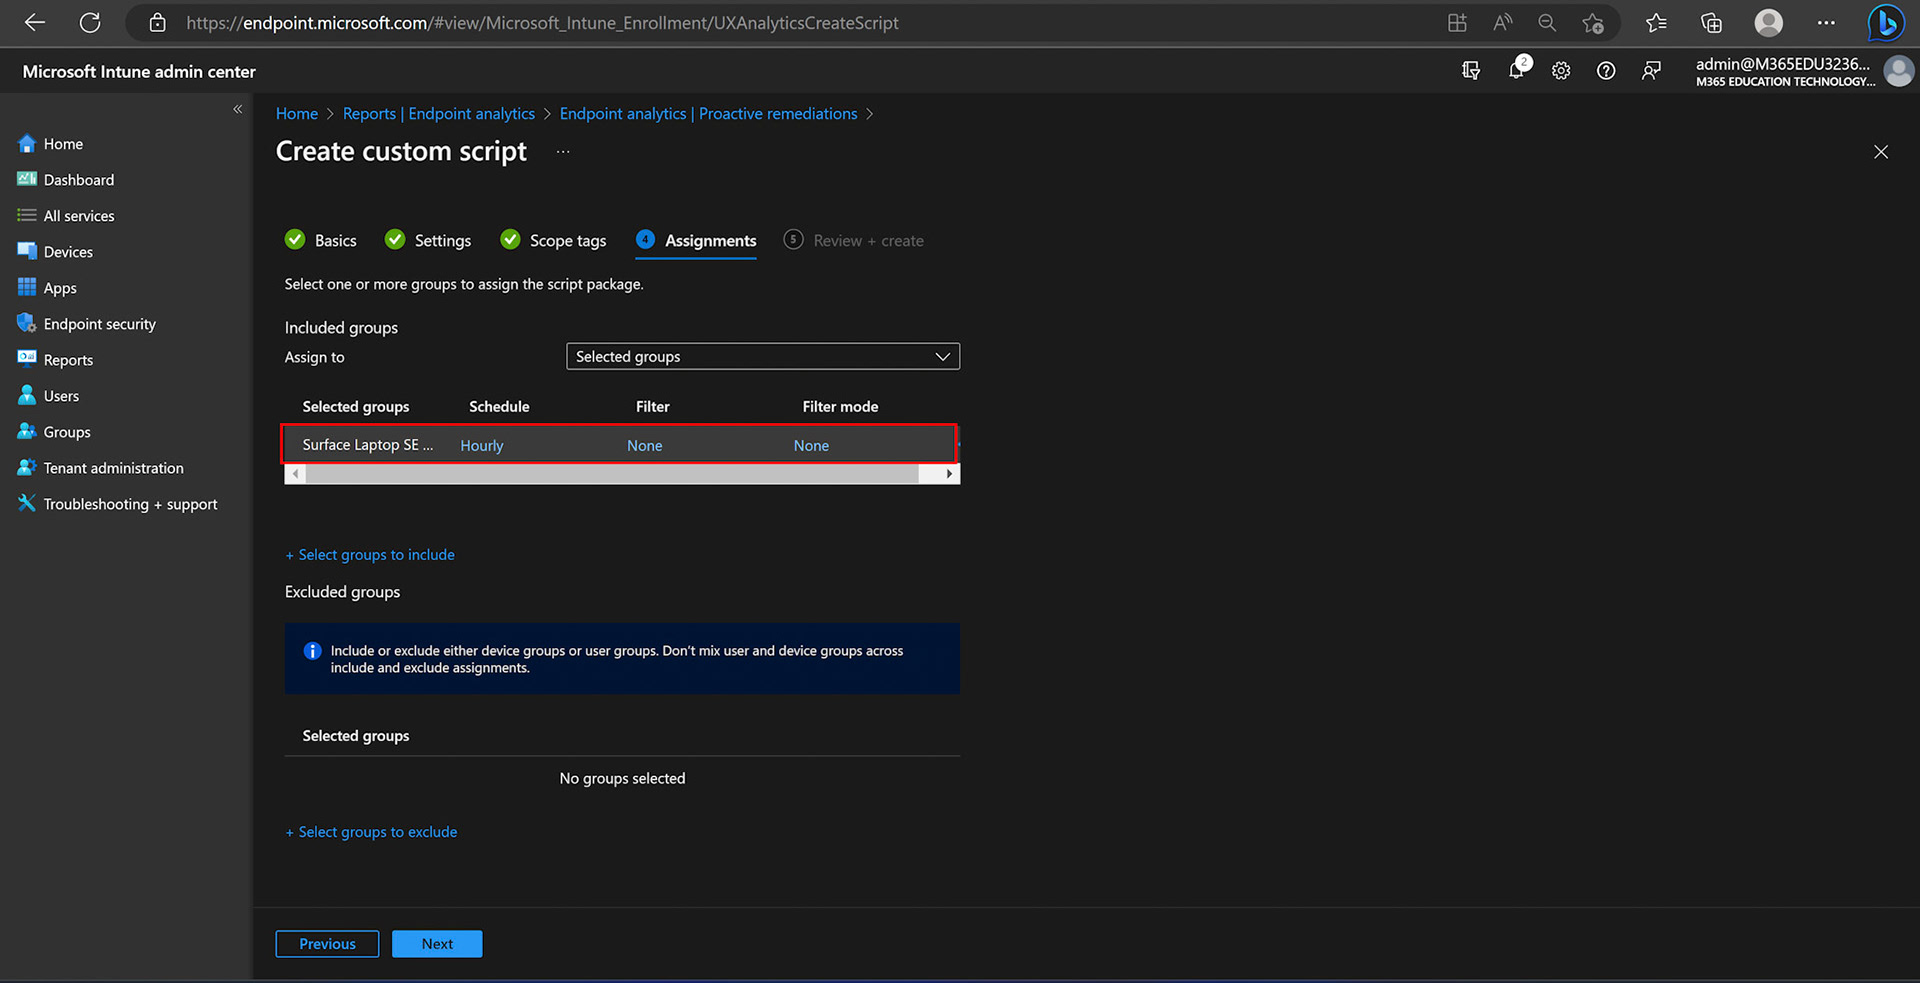Open the ellipsis next to page title
This screenshot has height=983, width=1920.
563,152
